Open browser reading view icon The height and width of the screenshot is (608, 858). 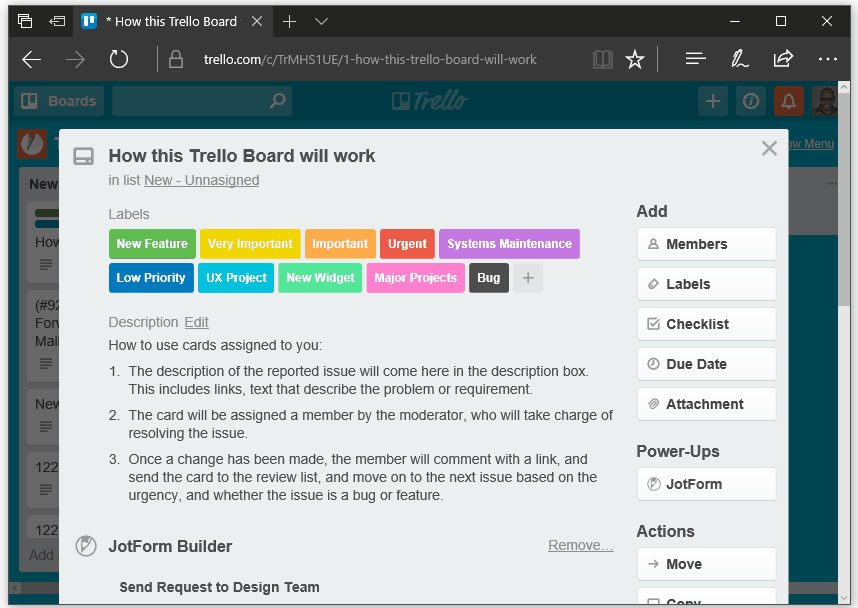point(602,60)
